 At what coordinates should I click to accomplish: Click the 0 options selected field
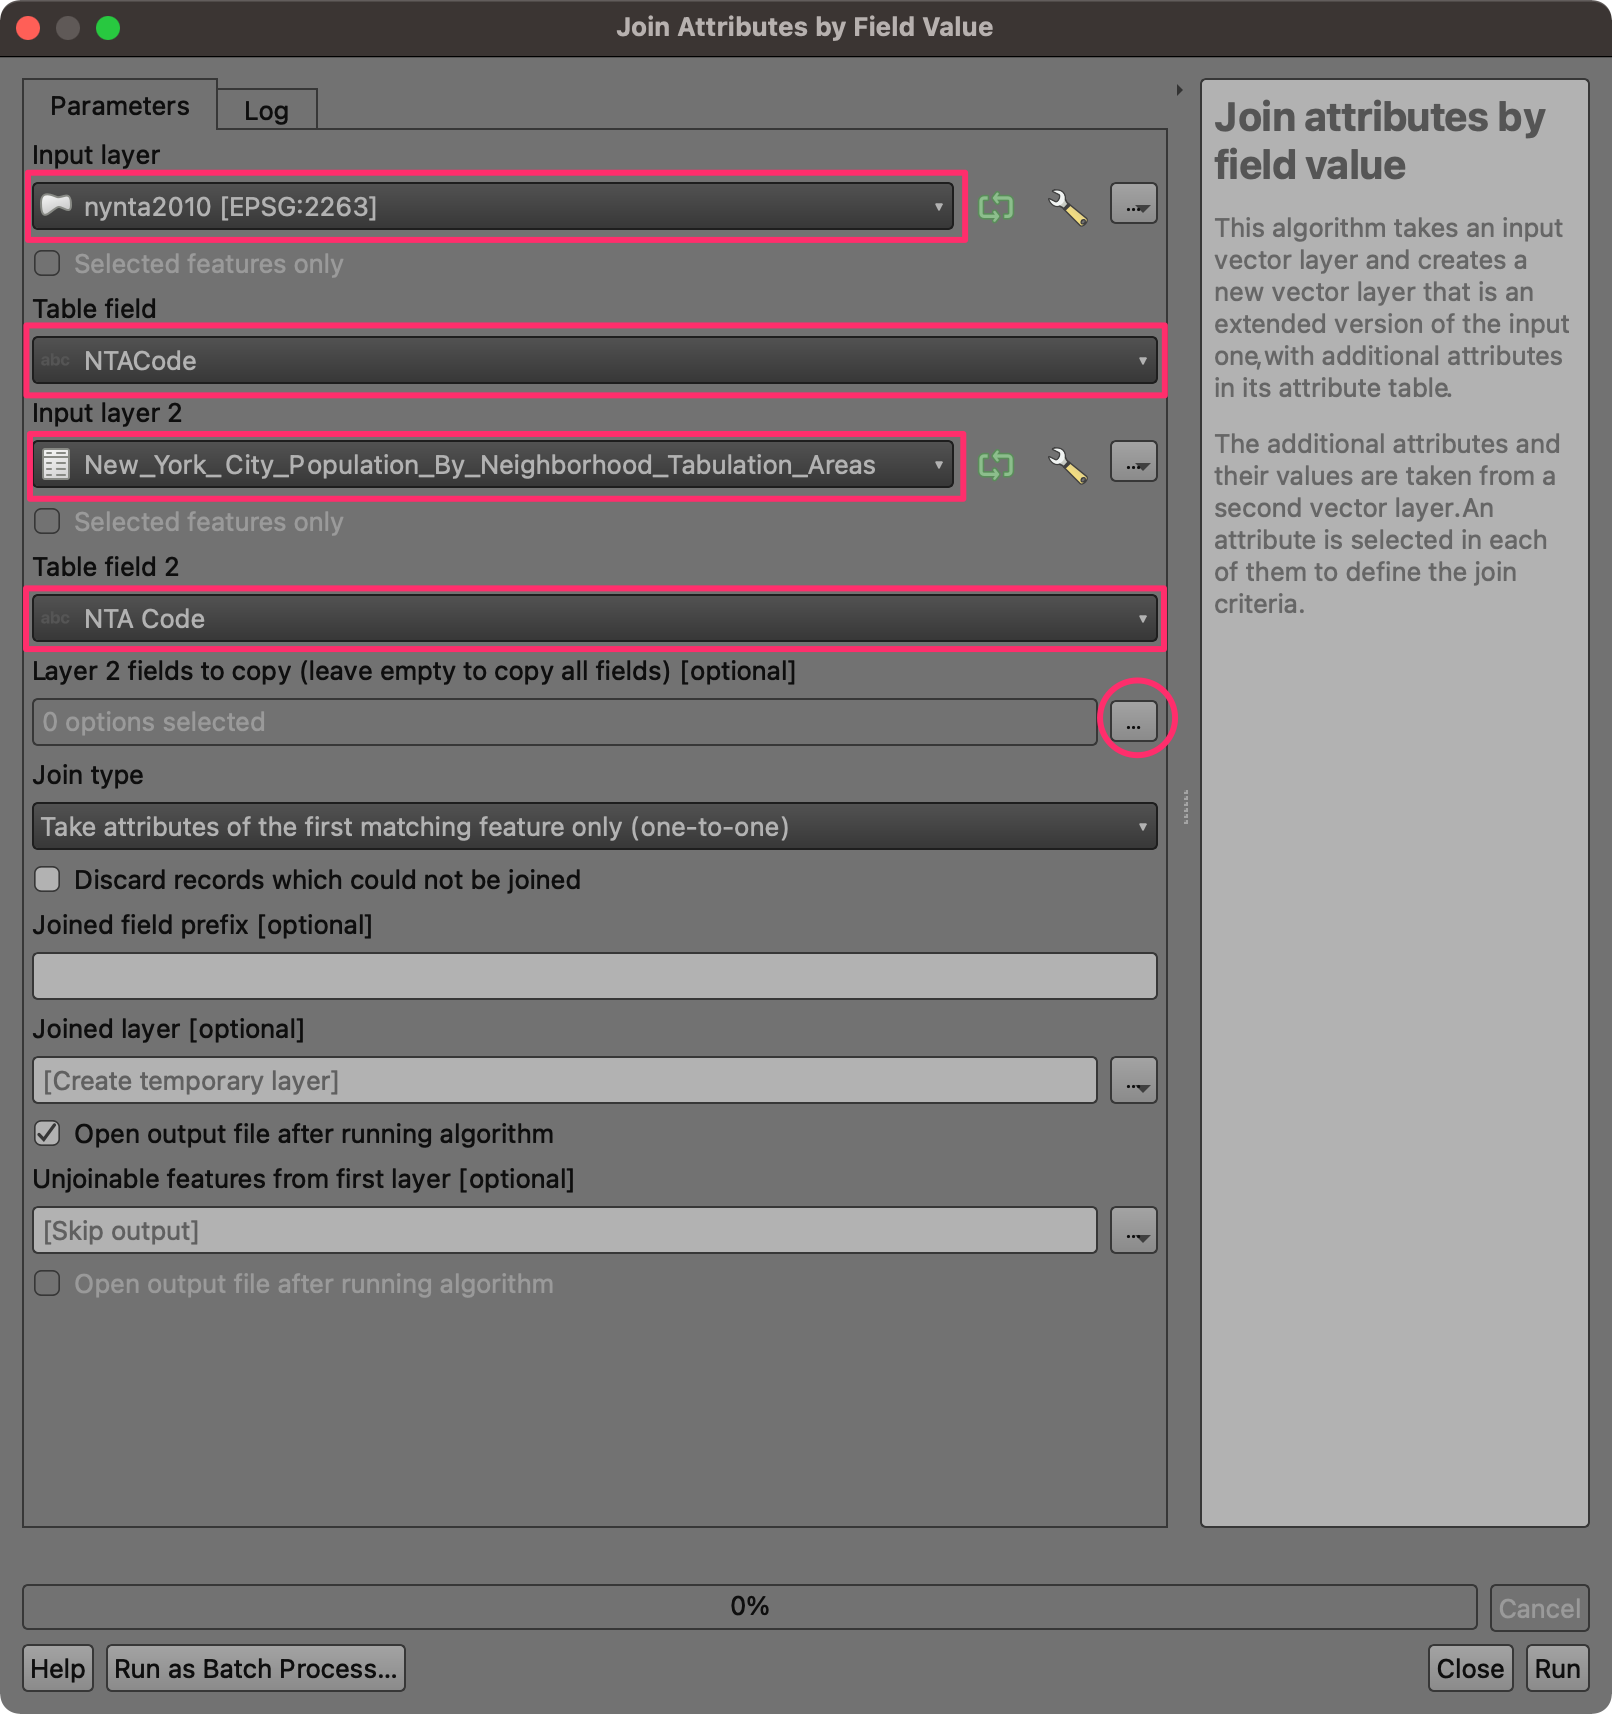click(565, 722)
